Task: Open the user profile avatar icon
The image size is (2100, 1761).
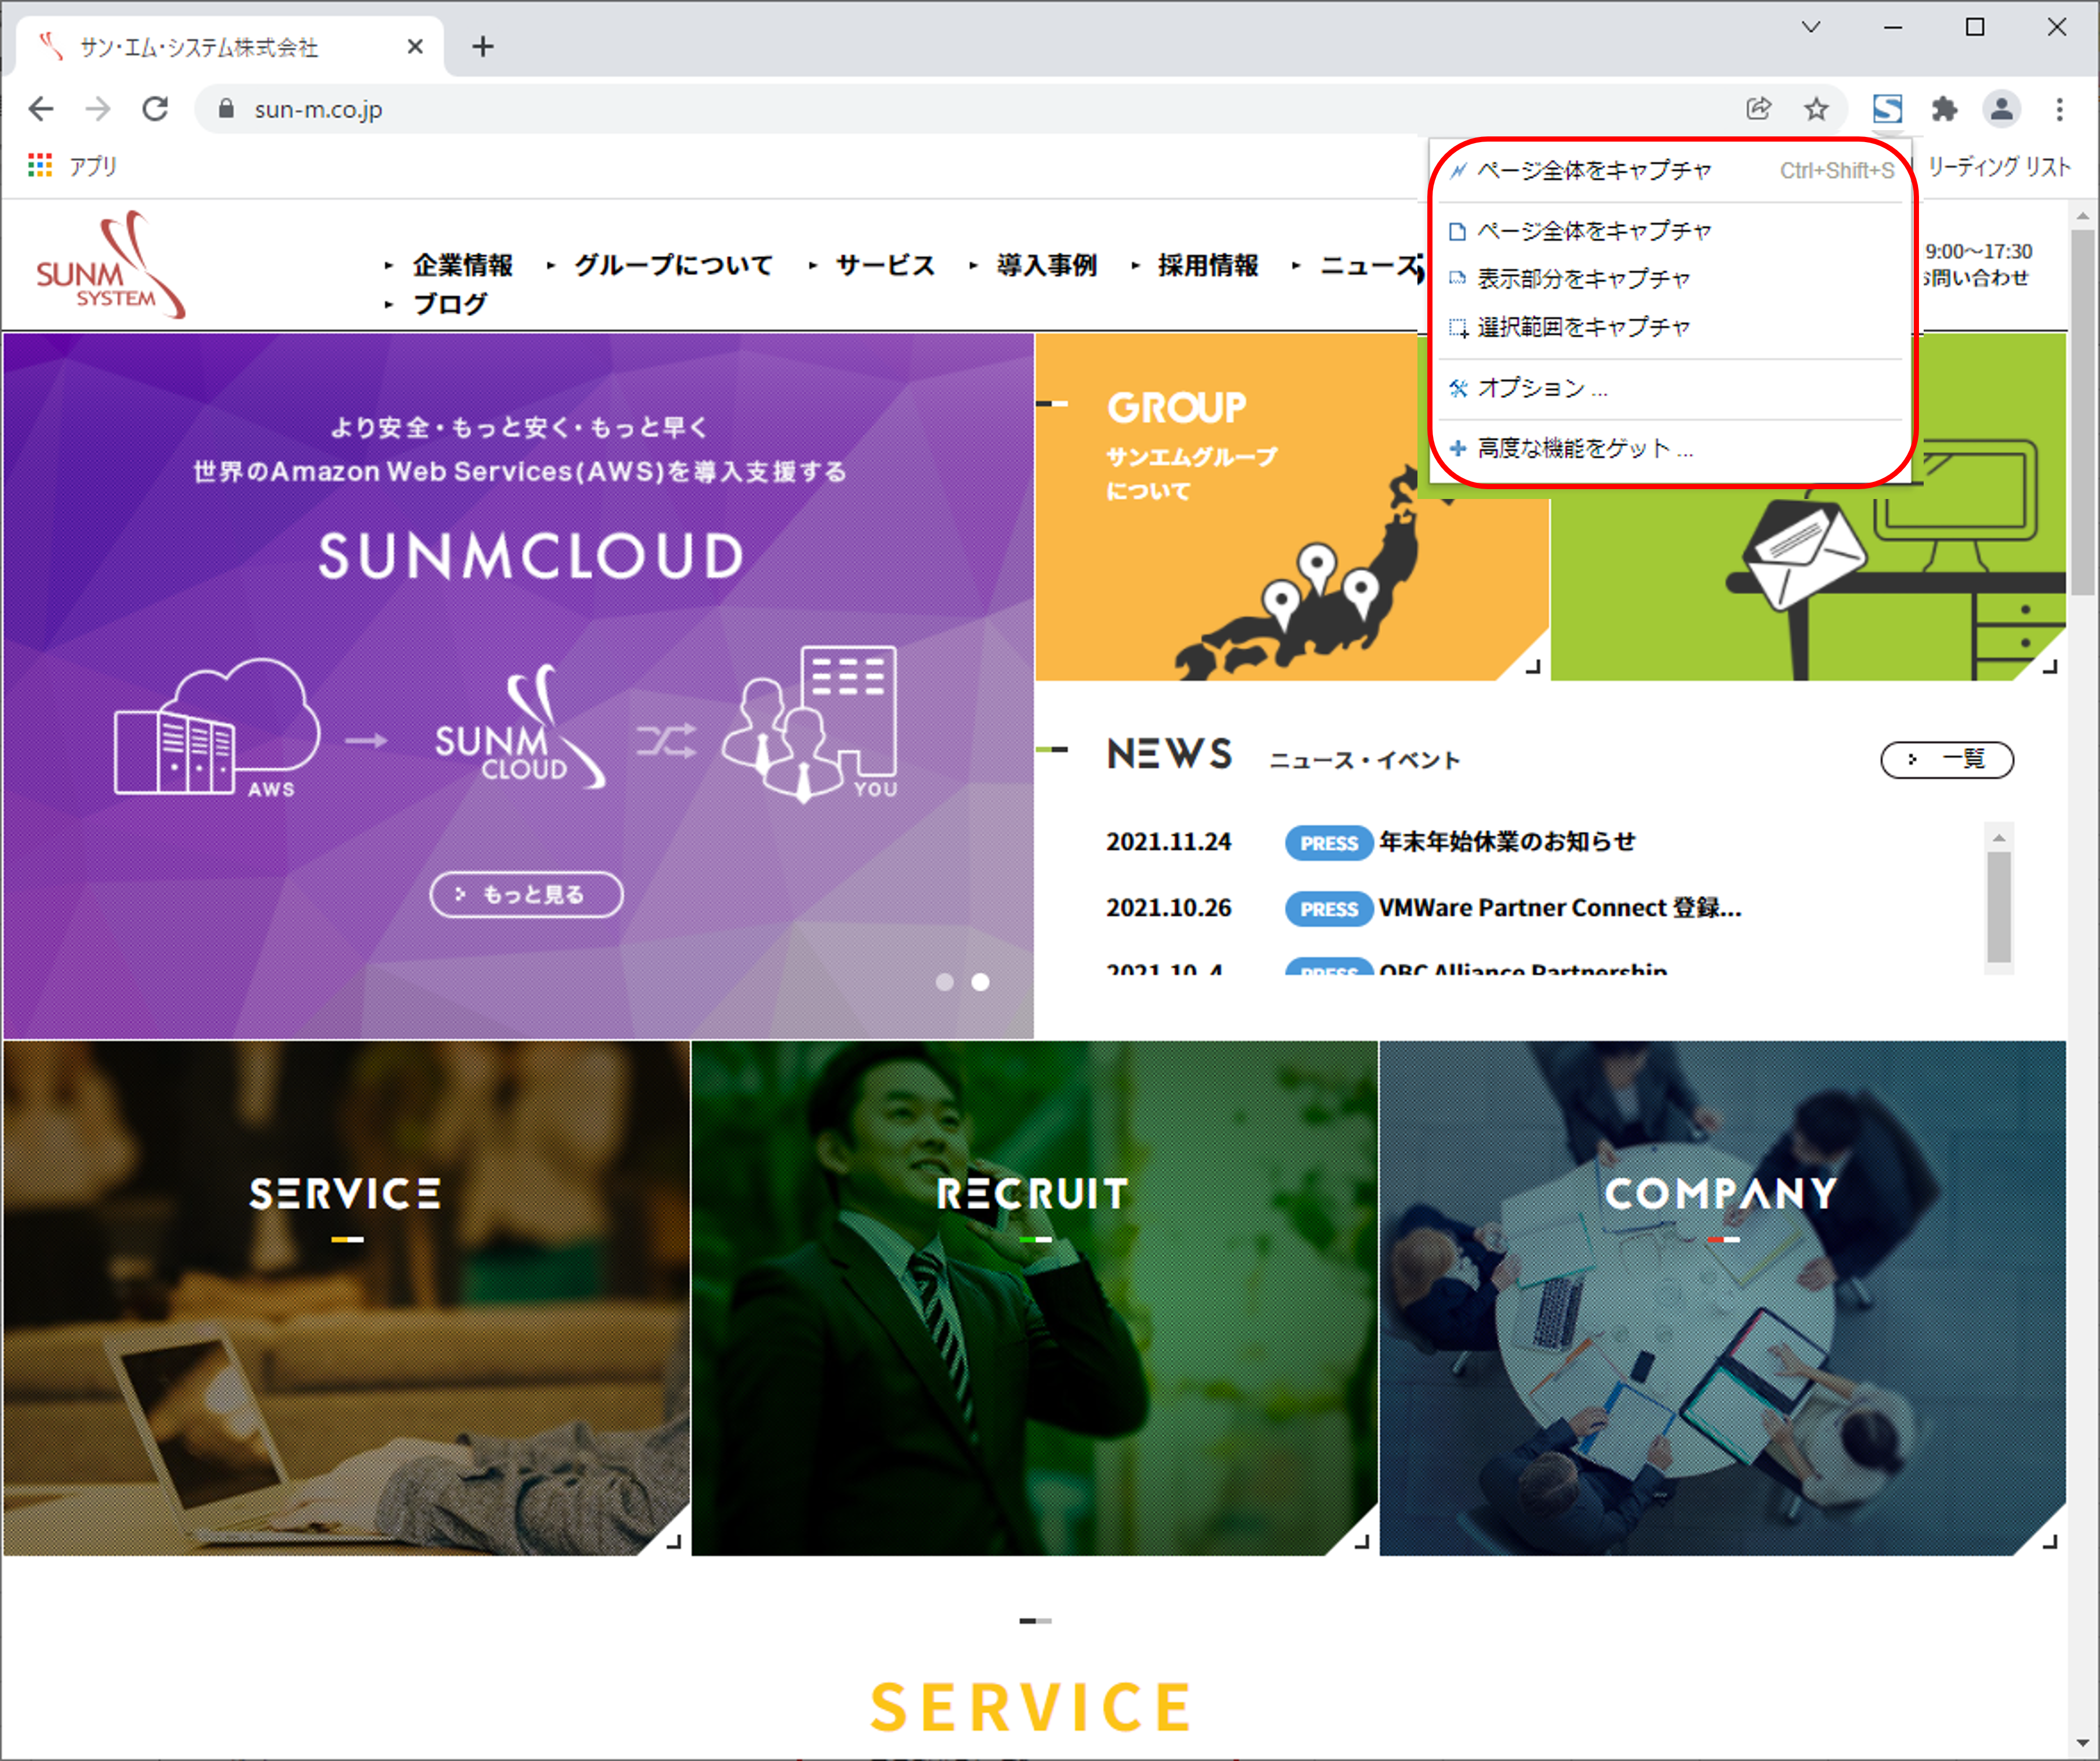Action: click(2001, 108)
